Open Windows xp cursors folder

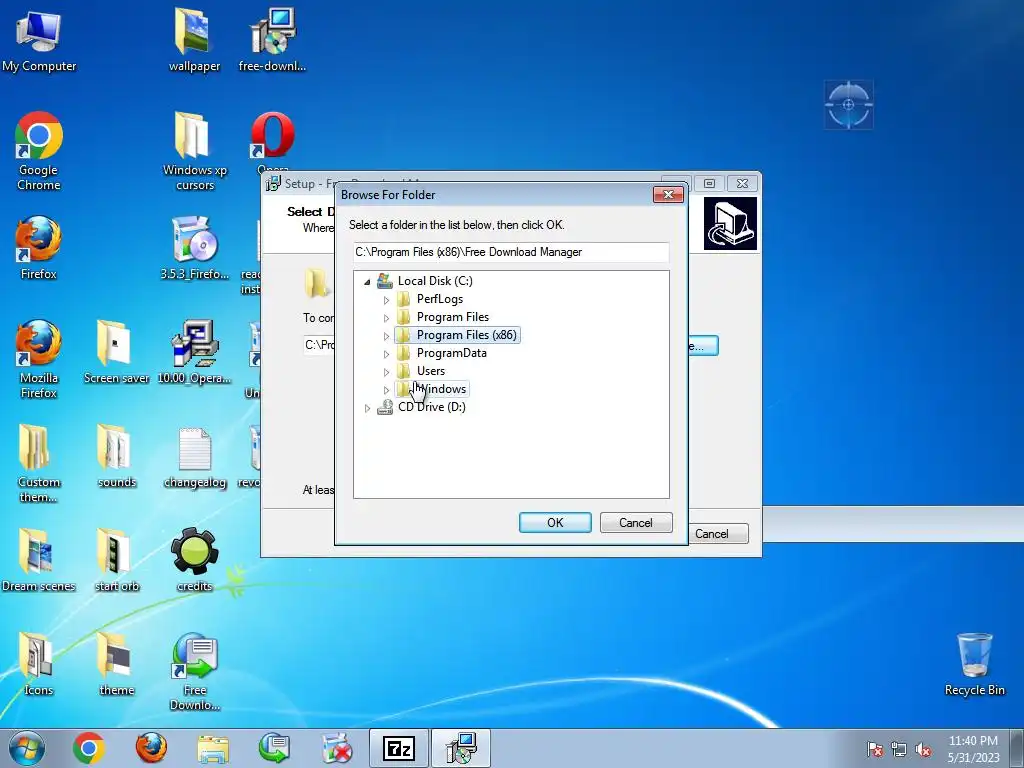click(194, 152)
